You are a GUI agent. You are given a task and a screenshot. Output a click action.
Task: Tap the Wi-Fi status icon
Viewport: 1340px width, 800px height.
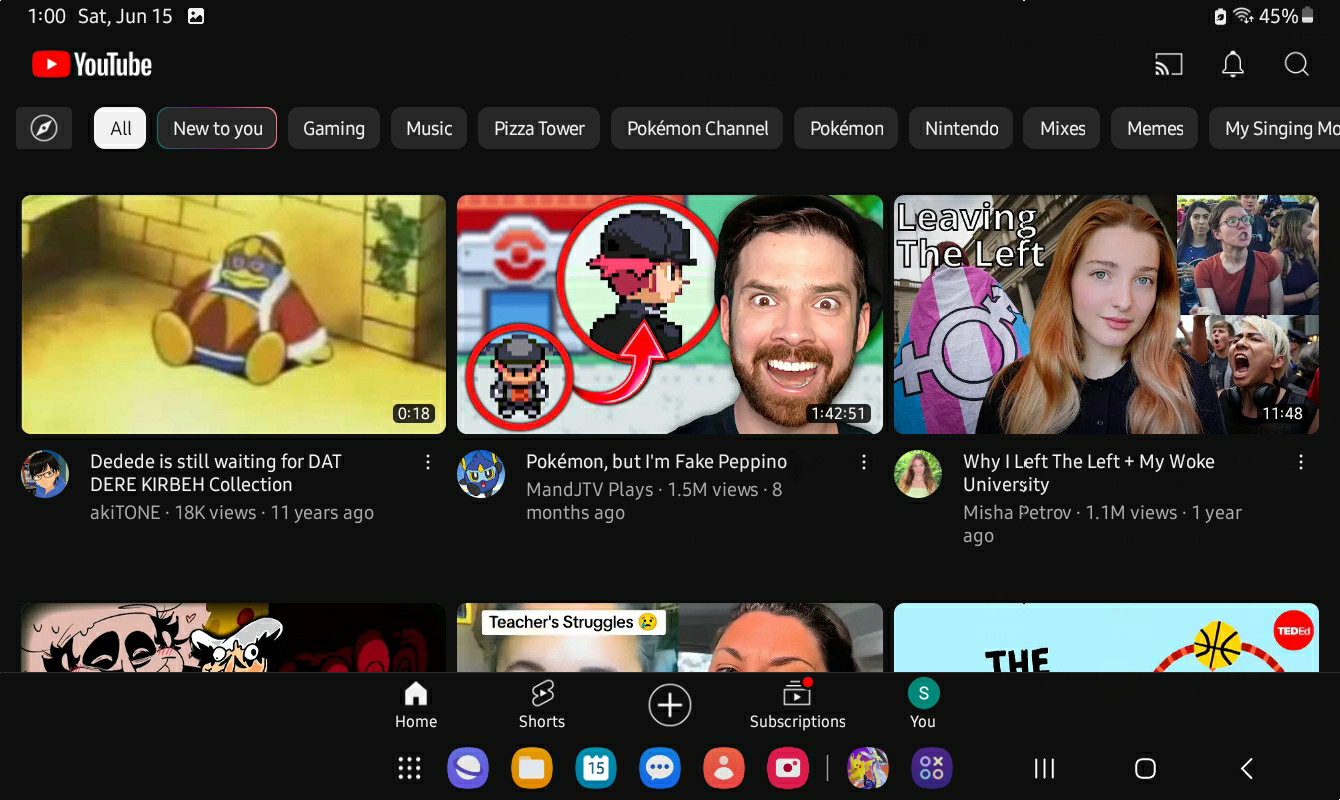click(x=1244, y=16)
